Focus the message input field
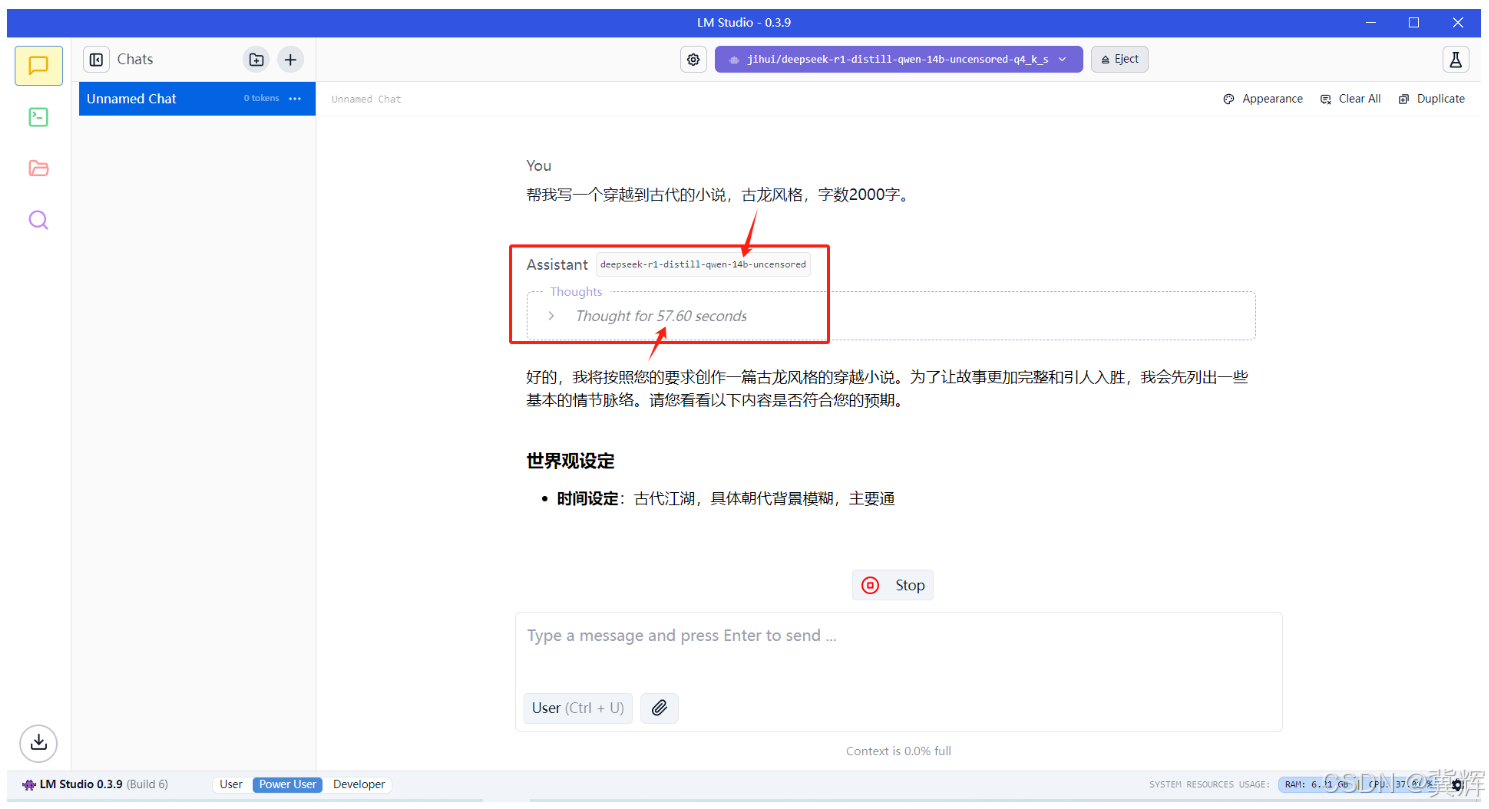The image size is (1489, 809). click(x=898, y=636)
